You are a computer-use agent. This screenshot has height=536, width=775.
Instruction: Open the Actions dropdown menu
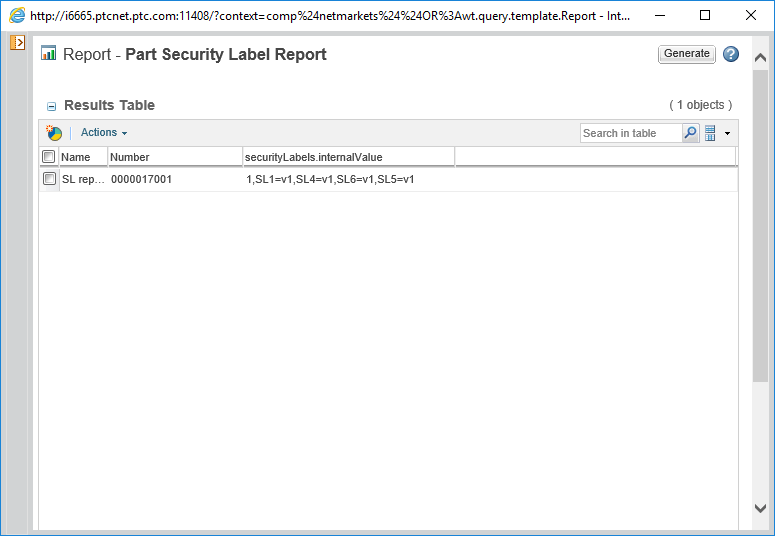[104, 133]
